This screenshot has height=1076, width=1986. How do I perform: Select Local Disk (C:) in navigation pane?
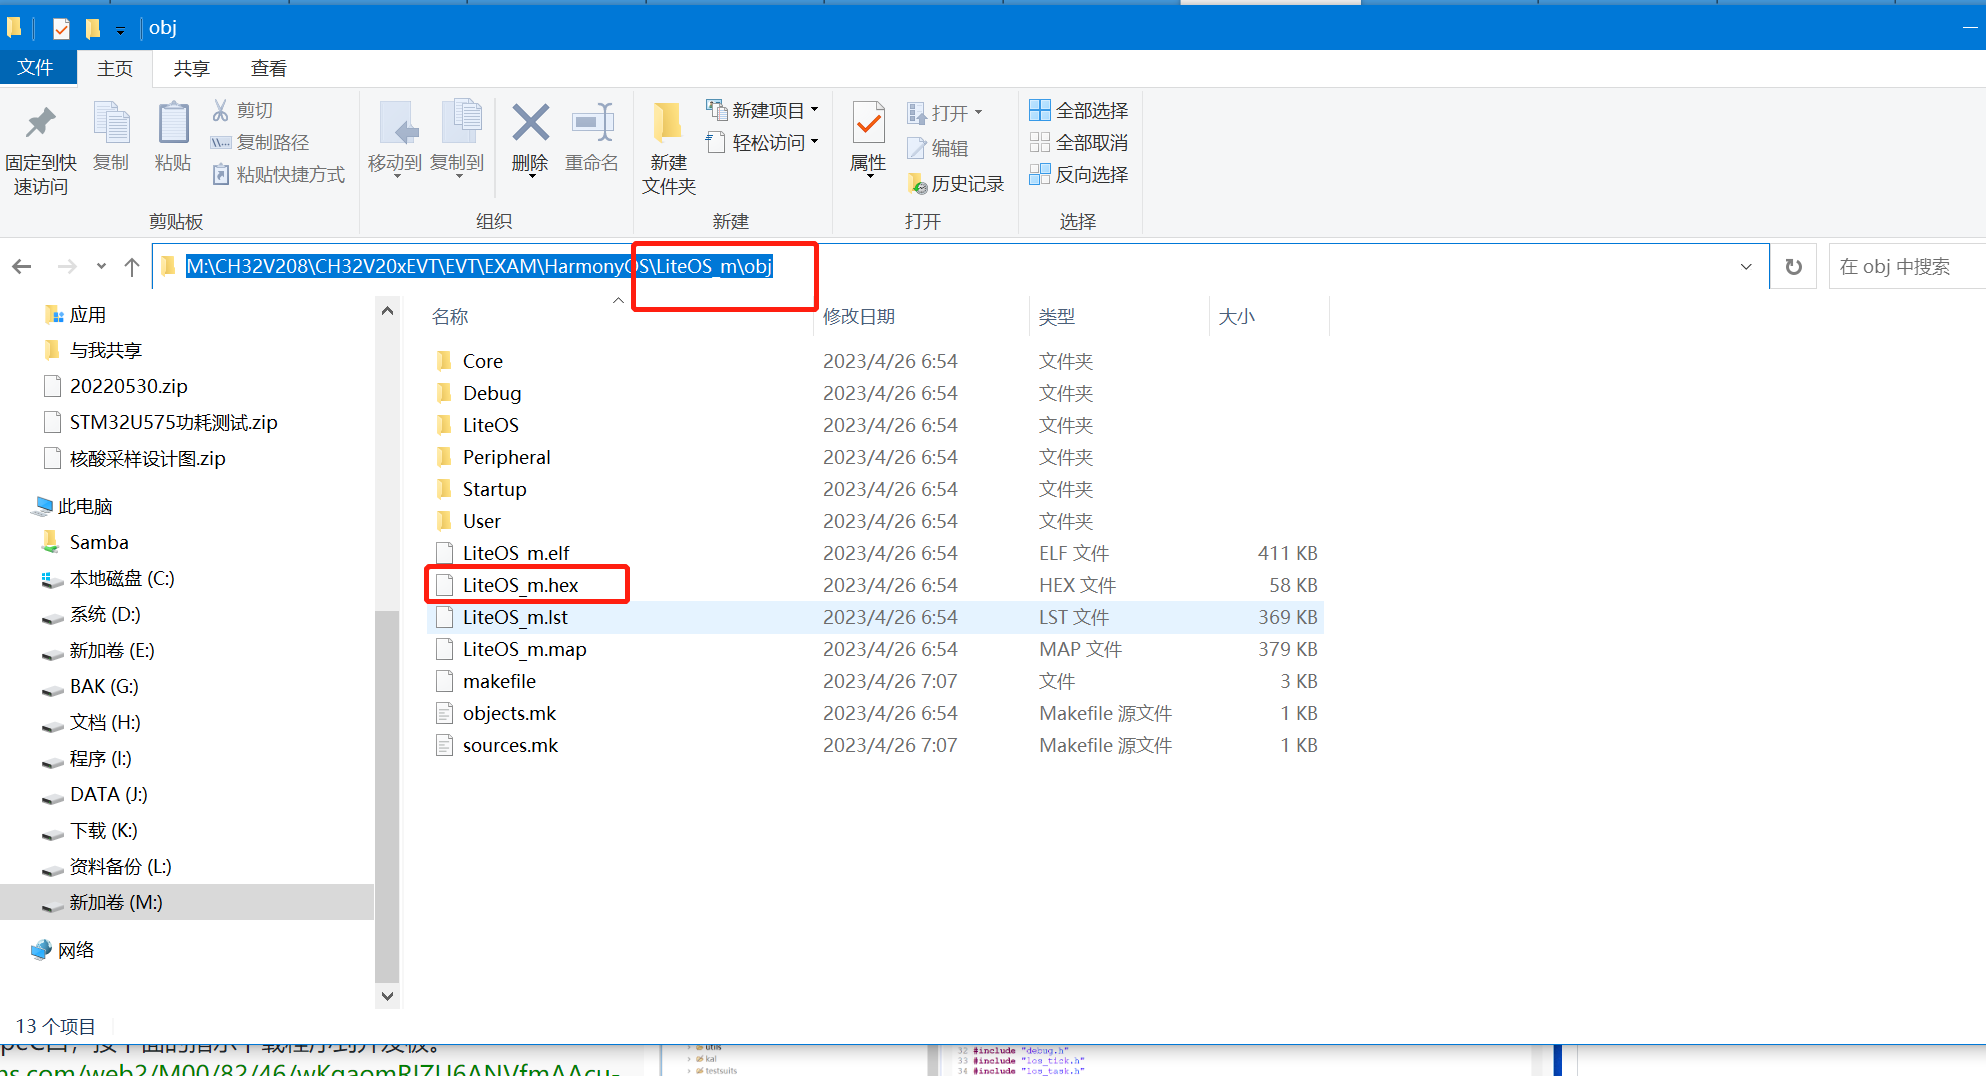(121, 578)
